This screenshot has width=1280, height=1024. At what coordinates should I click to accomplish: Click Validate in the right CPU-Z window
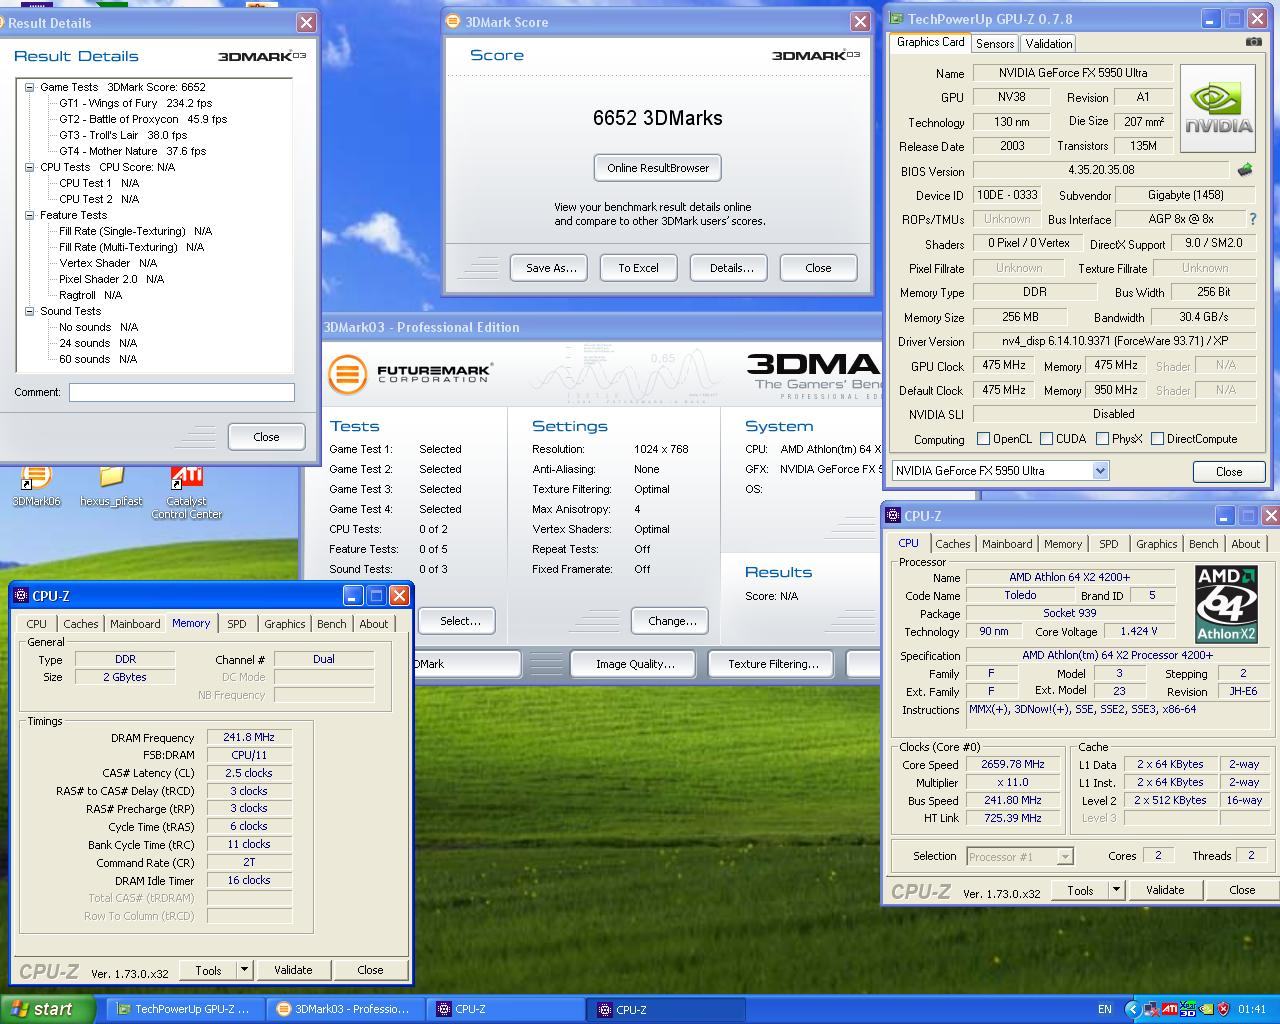(x=1165, y=890)
